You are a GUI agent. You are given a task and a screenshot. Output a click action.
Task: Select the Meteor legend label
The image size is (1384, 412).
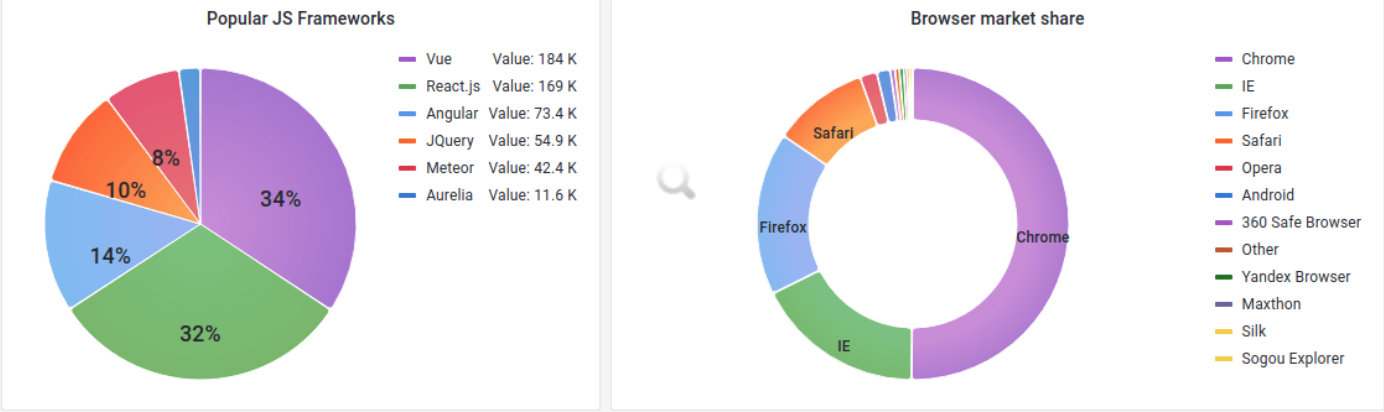pos(449,168)
